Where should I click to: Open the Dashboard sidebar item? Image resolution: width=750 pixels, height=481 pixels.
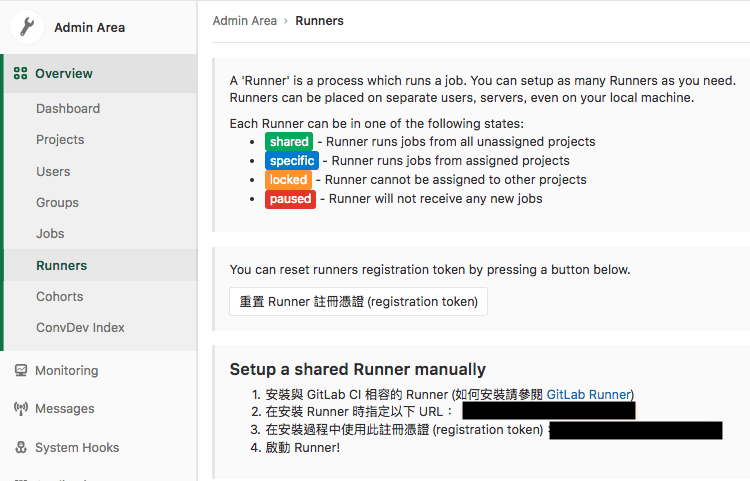tap(68, 109)
